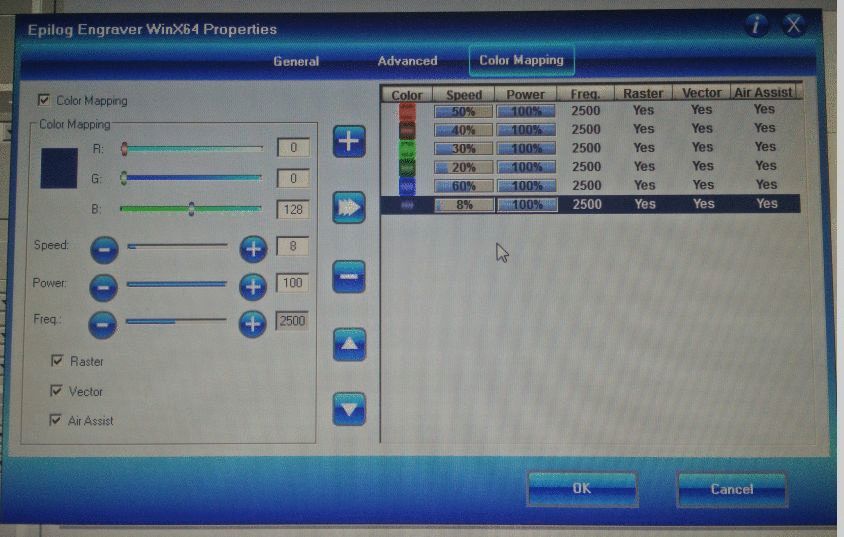Click the plus button to add color mapping
844x537 pixels.
point(349,142)
